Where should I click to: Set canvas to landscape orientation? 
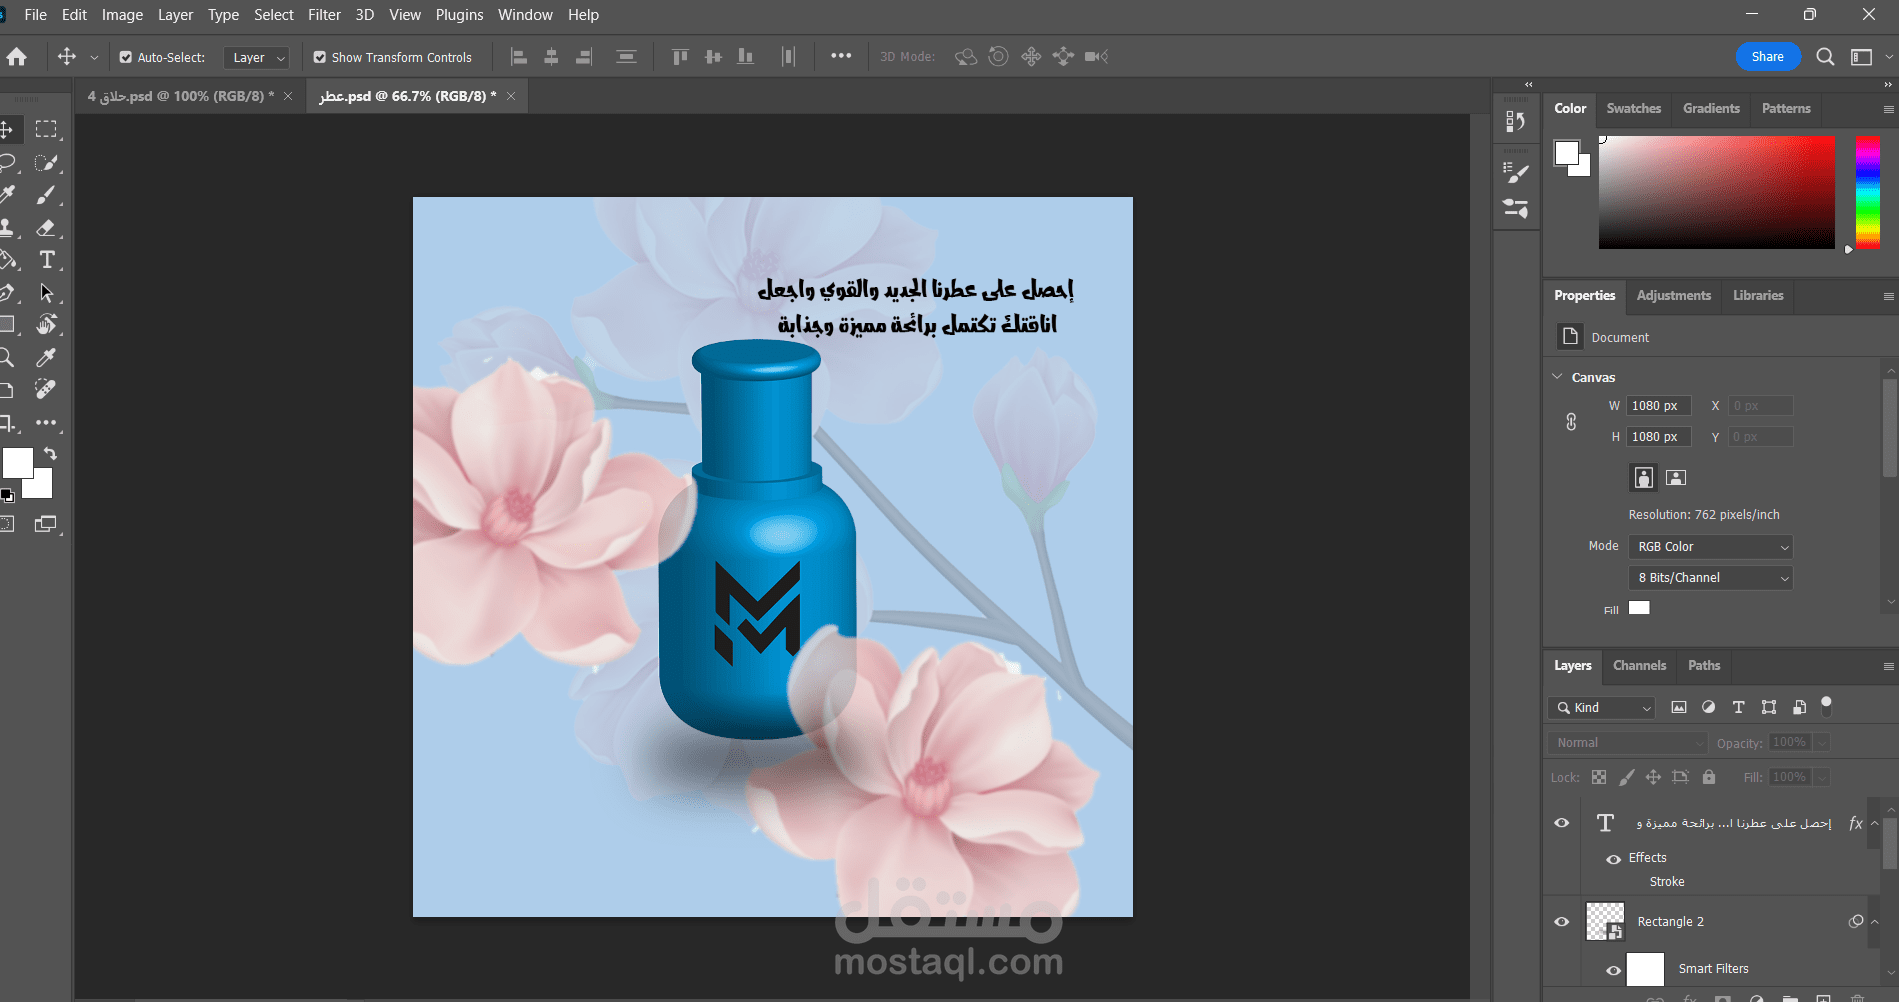coord(1677,478)
